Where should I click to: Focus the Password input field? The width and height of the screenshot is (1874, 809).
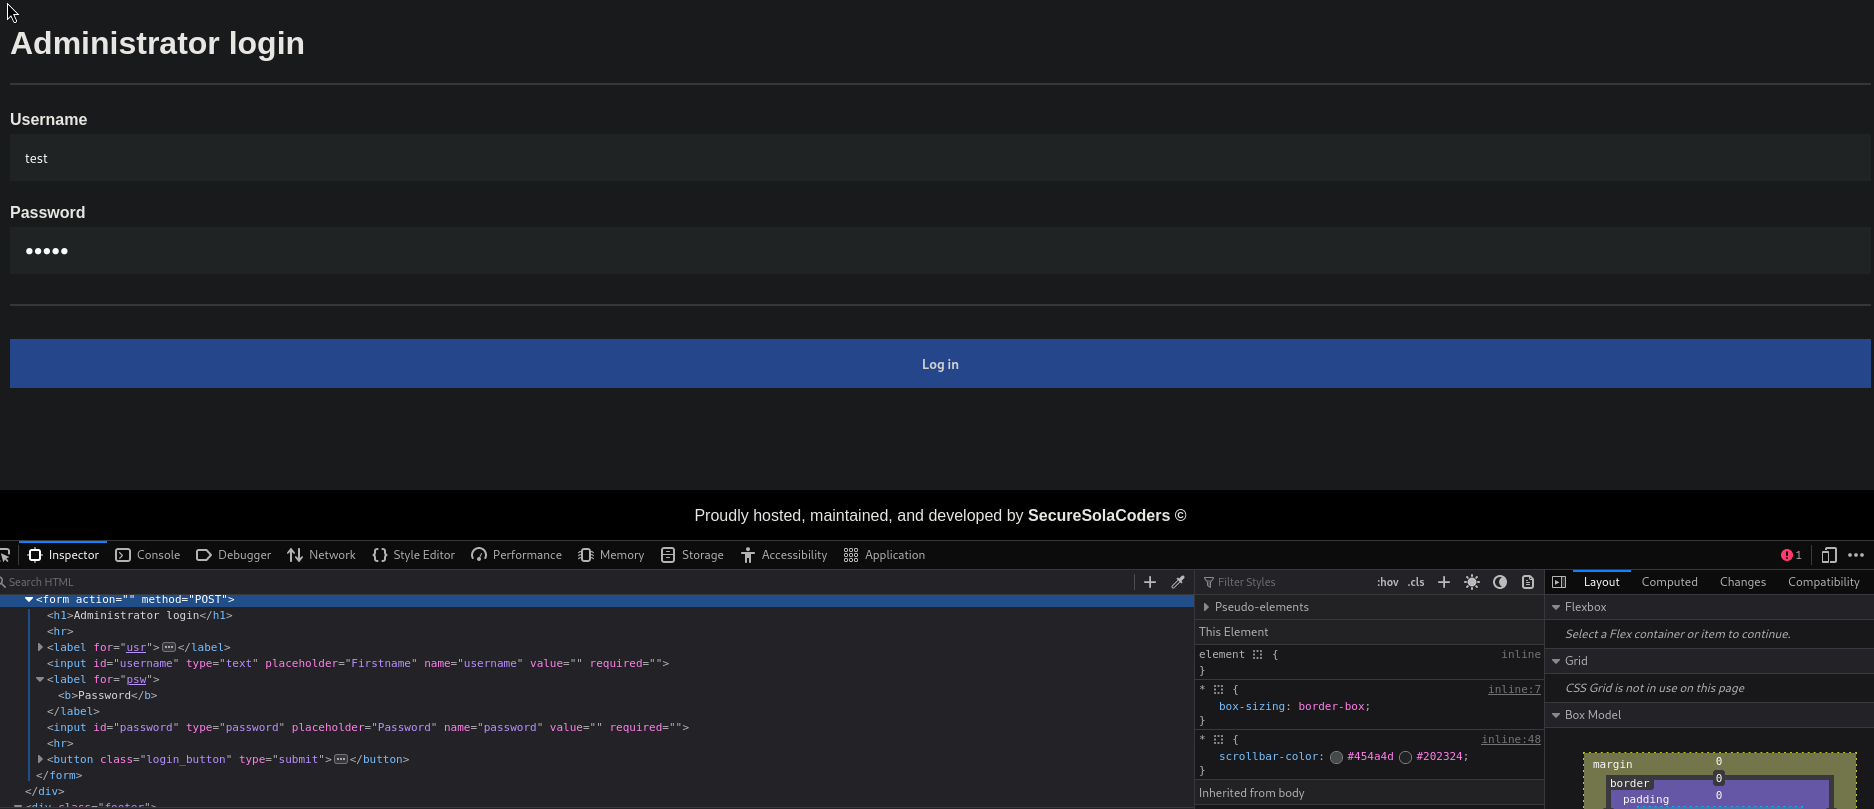click(x=940, y=251)
